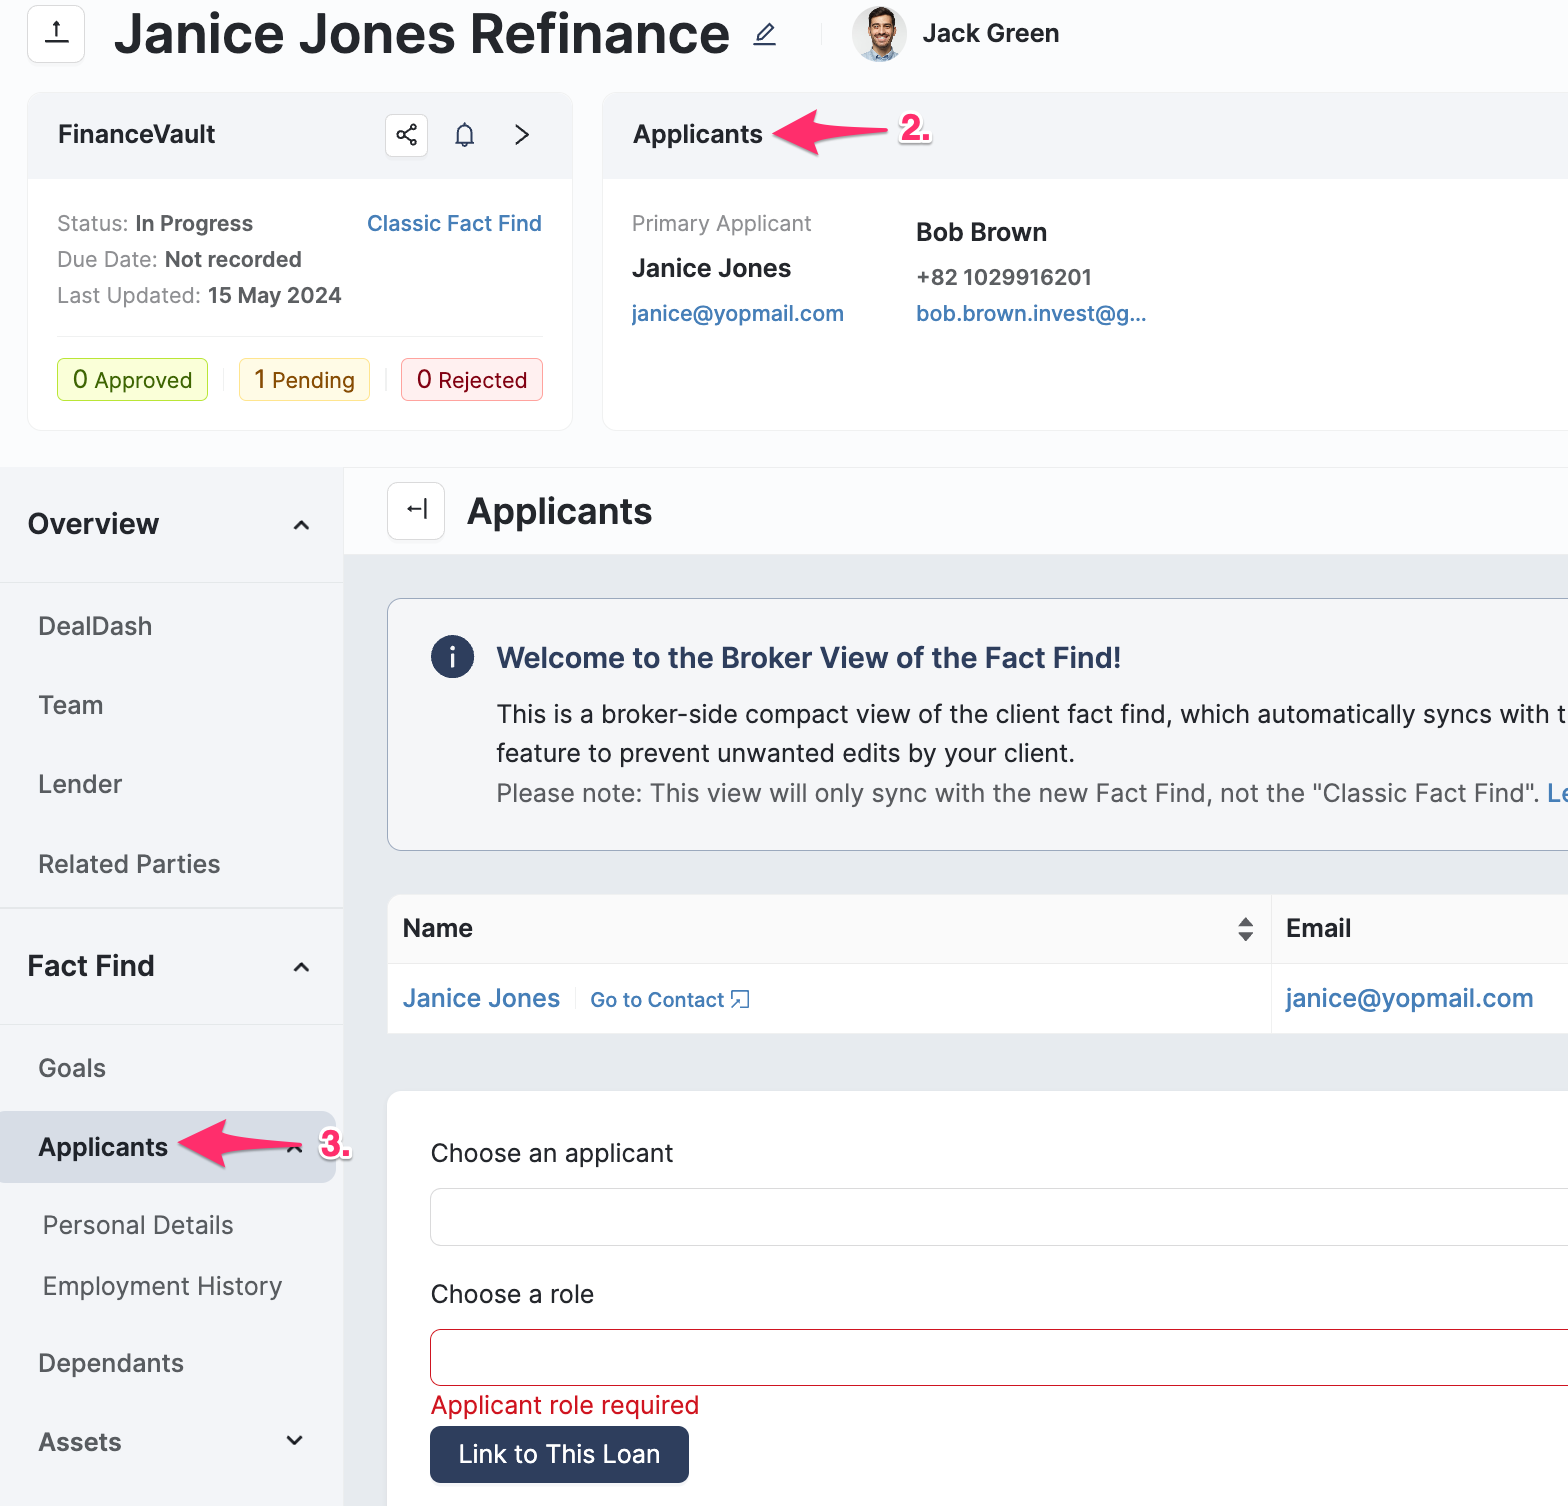Collapse the sidebar using the arrow icon
The height and width of the screenshot is (1506, 1568).
coord(416,511)
